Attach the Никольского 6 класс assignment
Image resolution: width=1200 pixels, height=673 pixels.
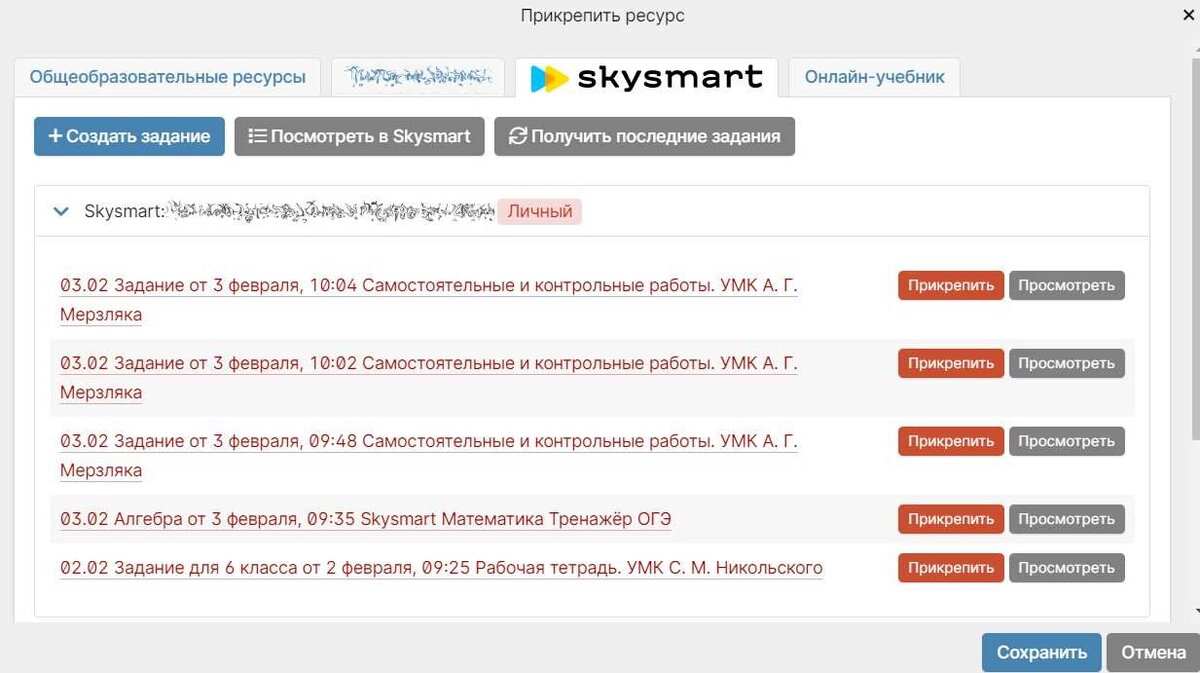point(951,568)
